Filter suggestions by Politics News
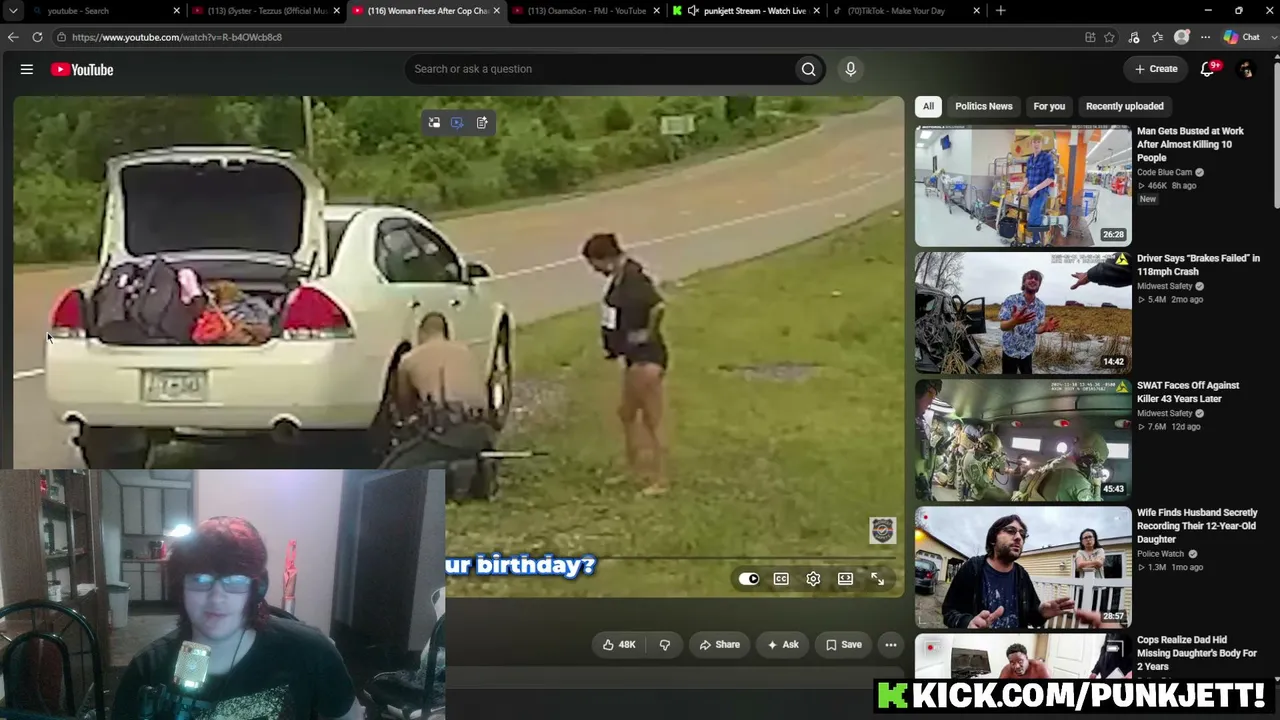1280x720 pixels. coord(984,106)
